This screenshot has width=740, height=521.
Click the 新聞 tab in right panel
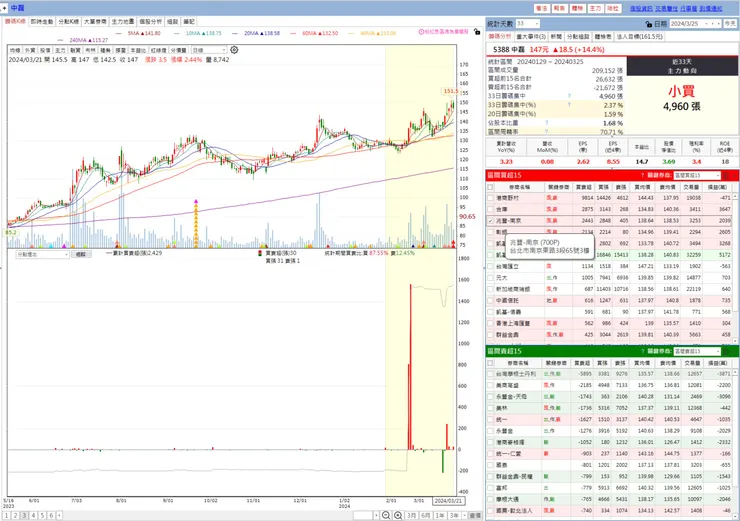pos(556,37)
